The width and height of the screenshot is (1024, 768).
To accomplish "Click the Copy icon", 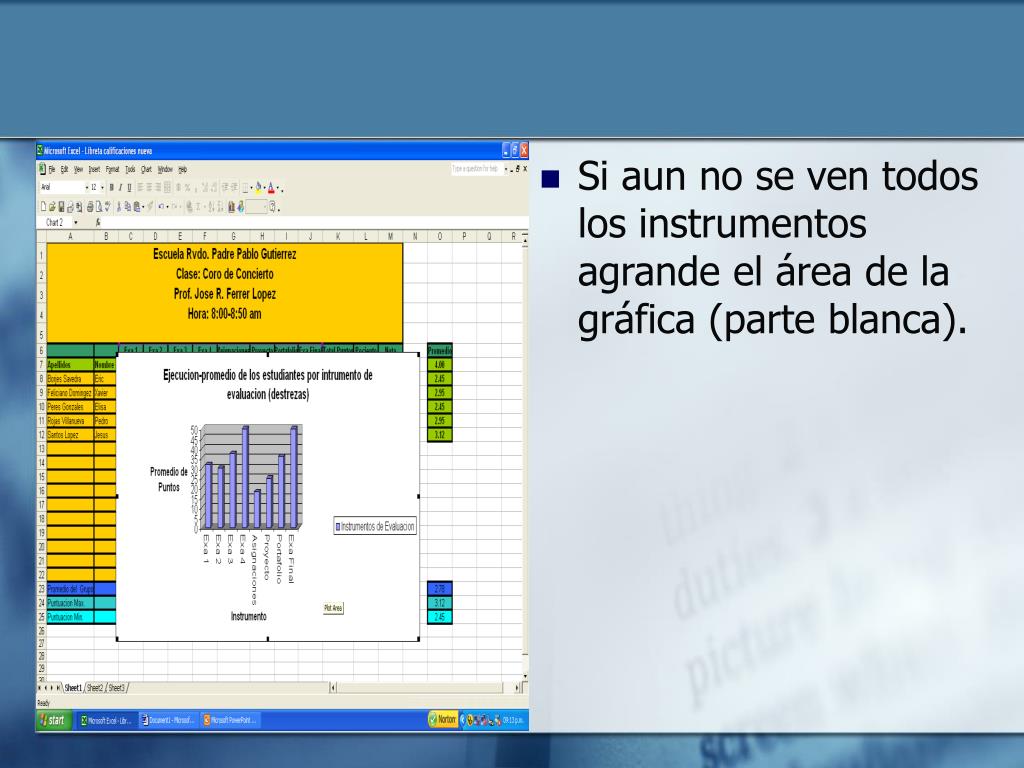I will pos(127,206).
